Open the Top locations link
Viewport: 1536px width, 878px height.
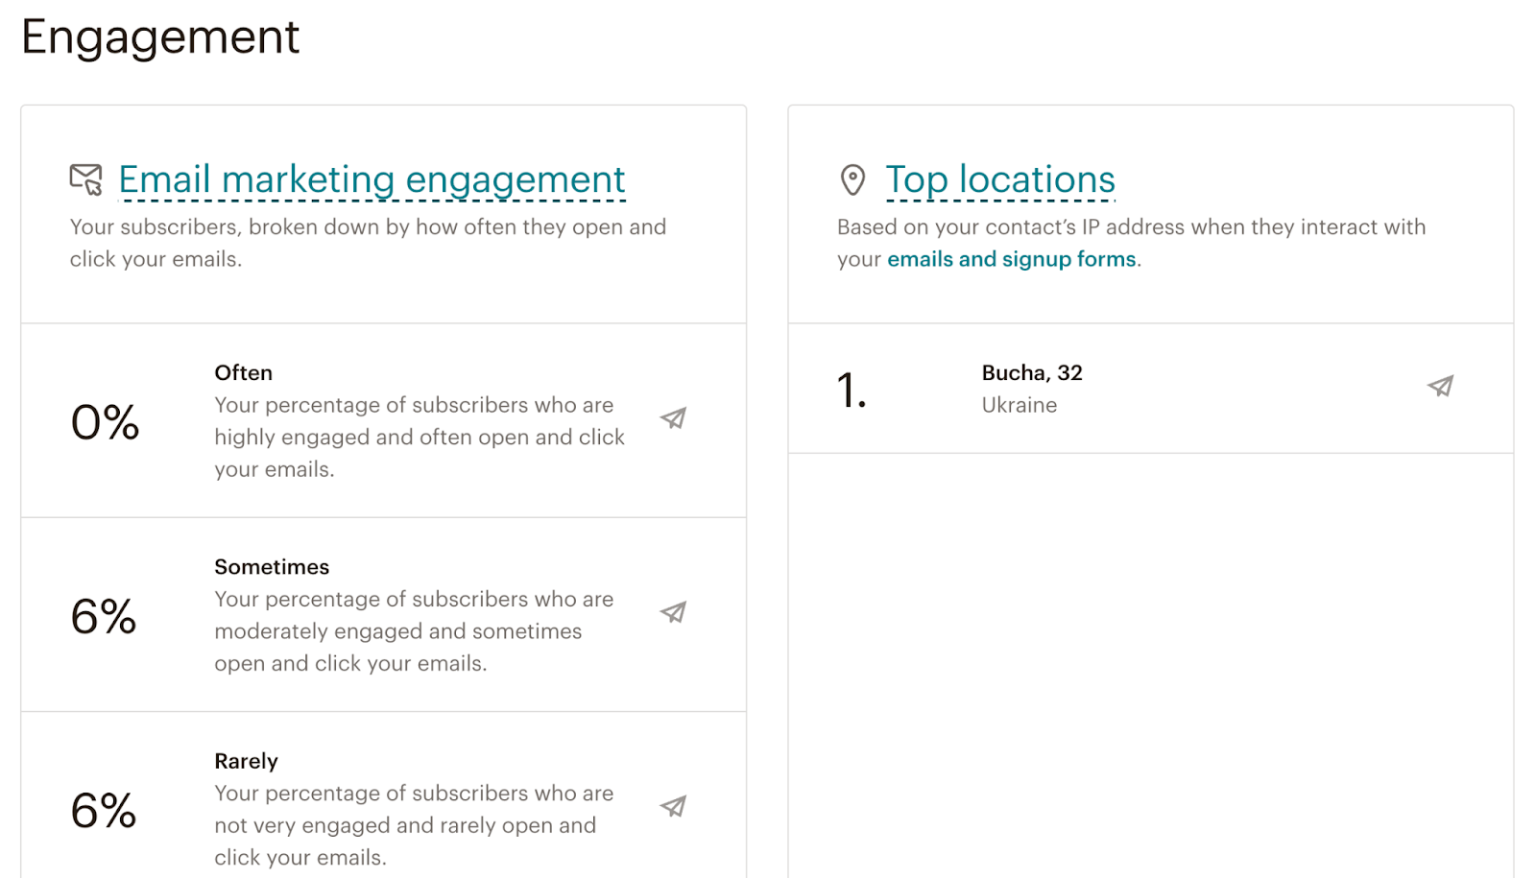coord(999,180)
